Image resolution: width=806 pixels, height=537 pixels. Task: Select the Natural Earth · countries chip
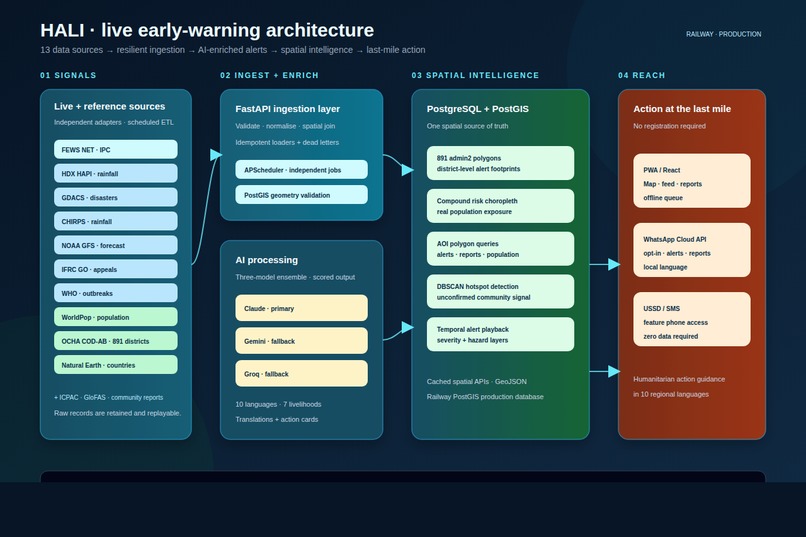pyautogui.click(x=116, y=365)
